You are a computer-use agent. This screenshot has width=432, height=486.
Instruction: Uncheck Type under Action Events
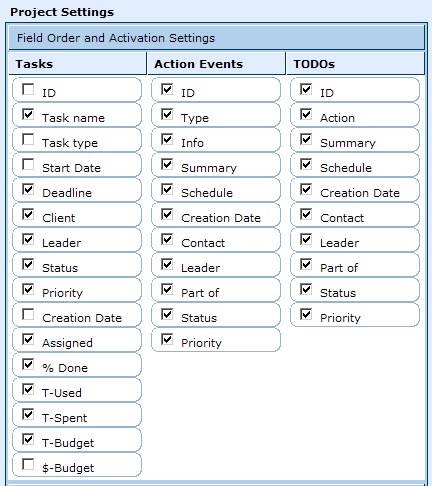(x=167, y=114)
